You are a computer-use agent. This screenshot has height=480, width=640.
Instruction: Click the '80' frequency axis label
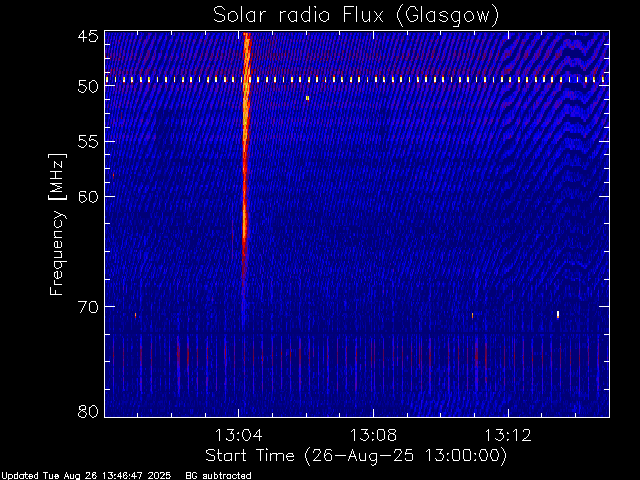[88, 411]
